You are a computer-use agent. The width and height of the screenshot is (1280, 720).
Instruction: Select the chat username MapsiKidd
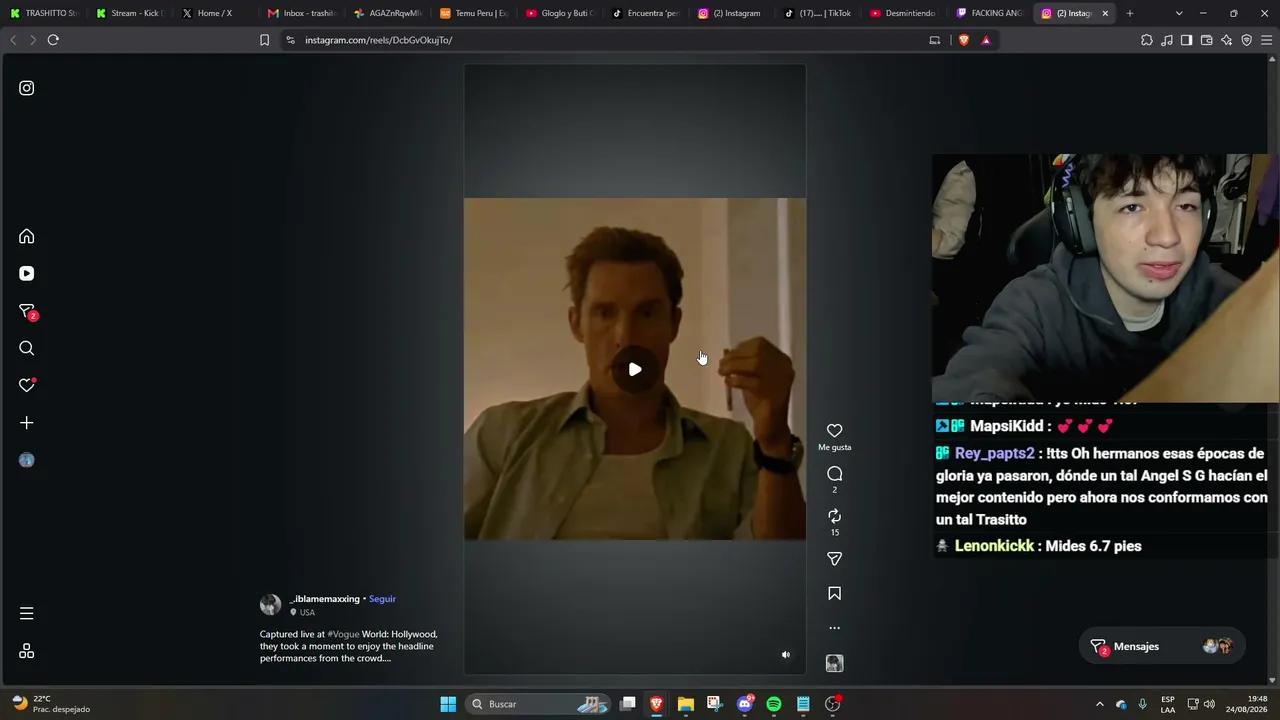coord(1006,426)
